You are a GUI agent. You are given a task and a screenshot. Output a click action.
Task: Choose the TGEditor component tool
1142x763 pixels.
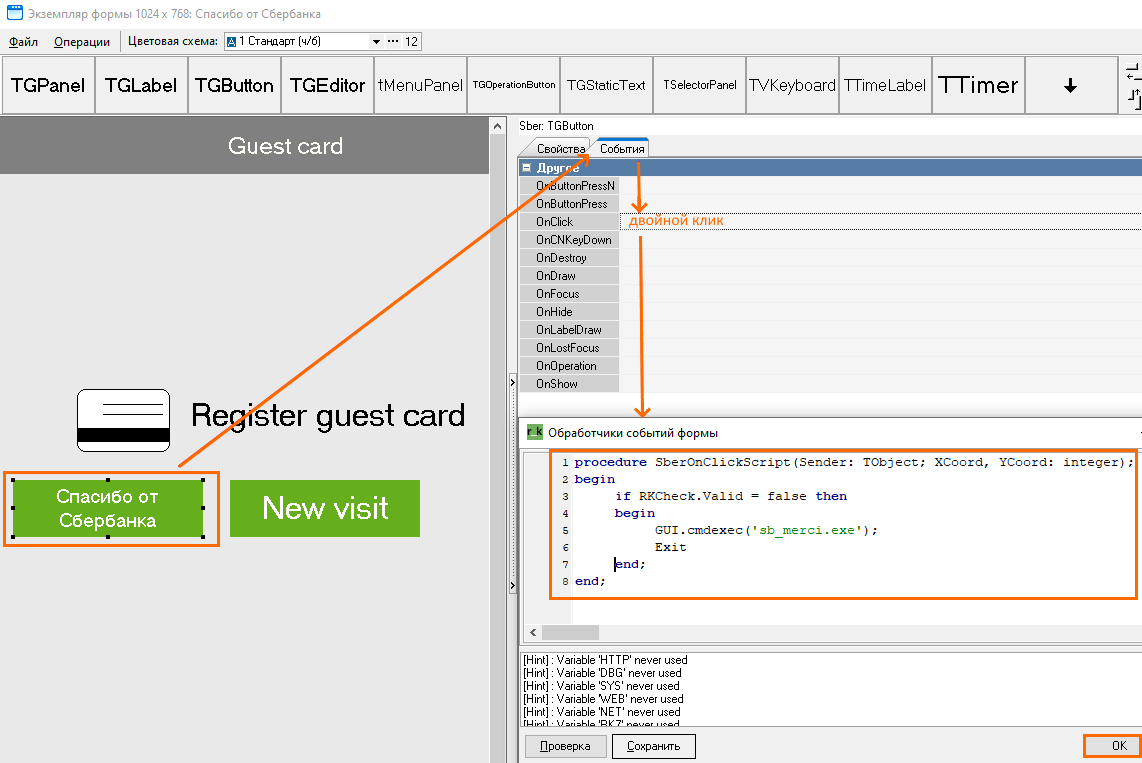[327, 86]
